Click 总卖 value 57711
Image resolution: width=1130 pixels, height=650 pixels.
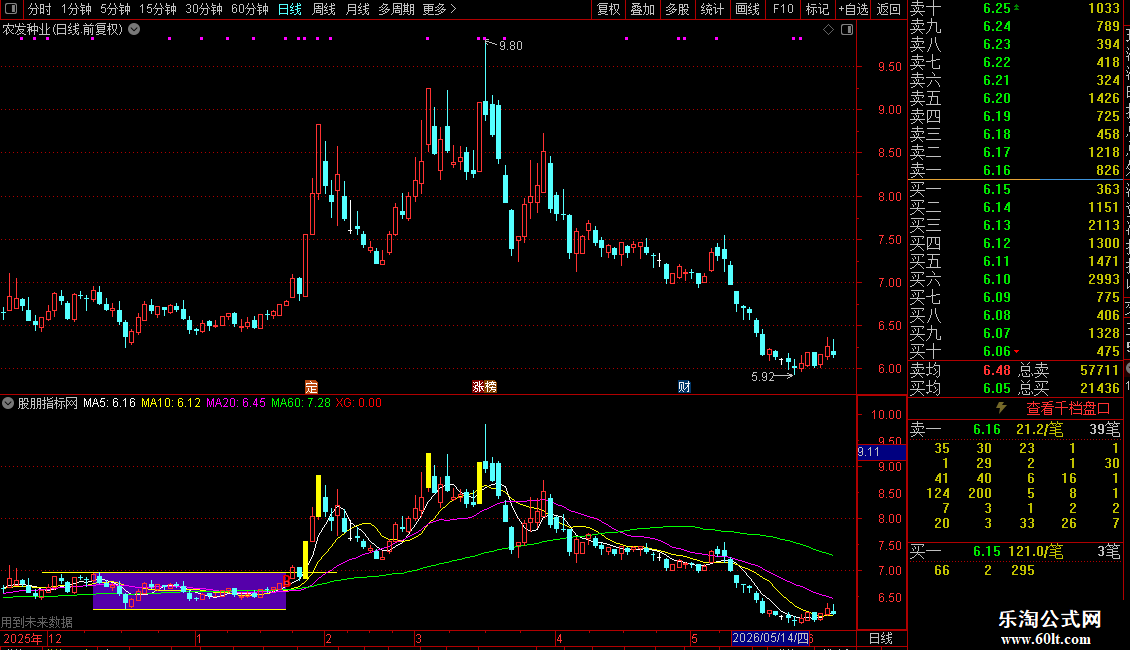(x=1099, y=370)
